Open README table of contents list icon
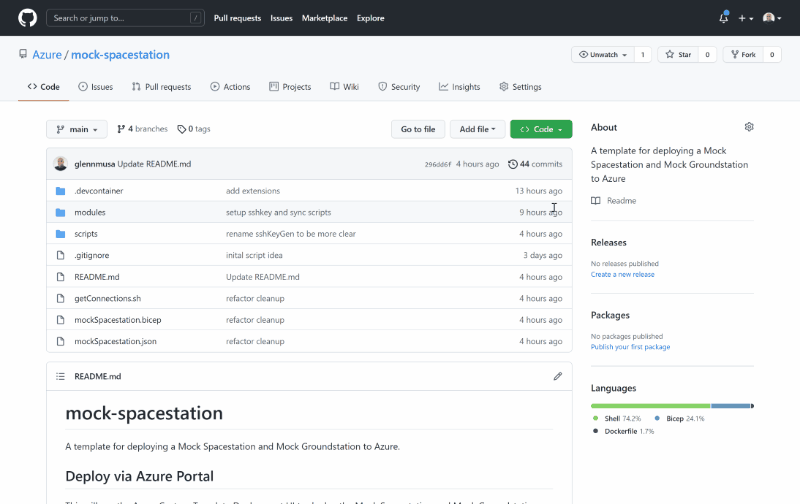The width and height of the screenshot is (800, 504). point(60,376)
